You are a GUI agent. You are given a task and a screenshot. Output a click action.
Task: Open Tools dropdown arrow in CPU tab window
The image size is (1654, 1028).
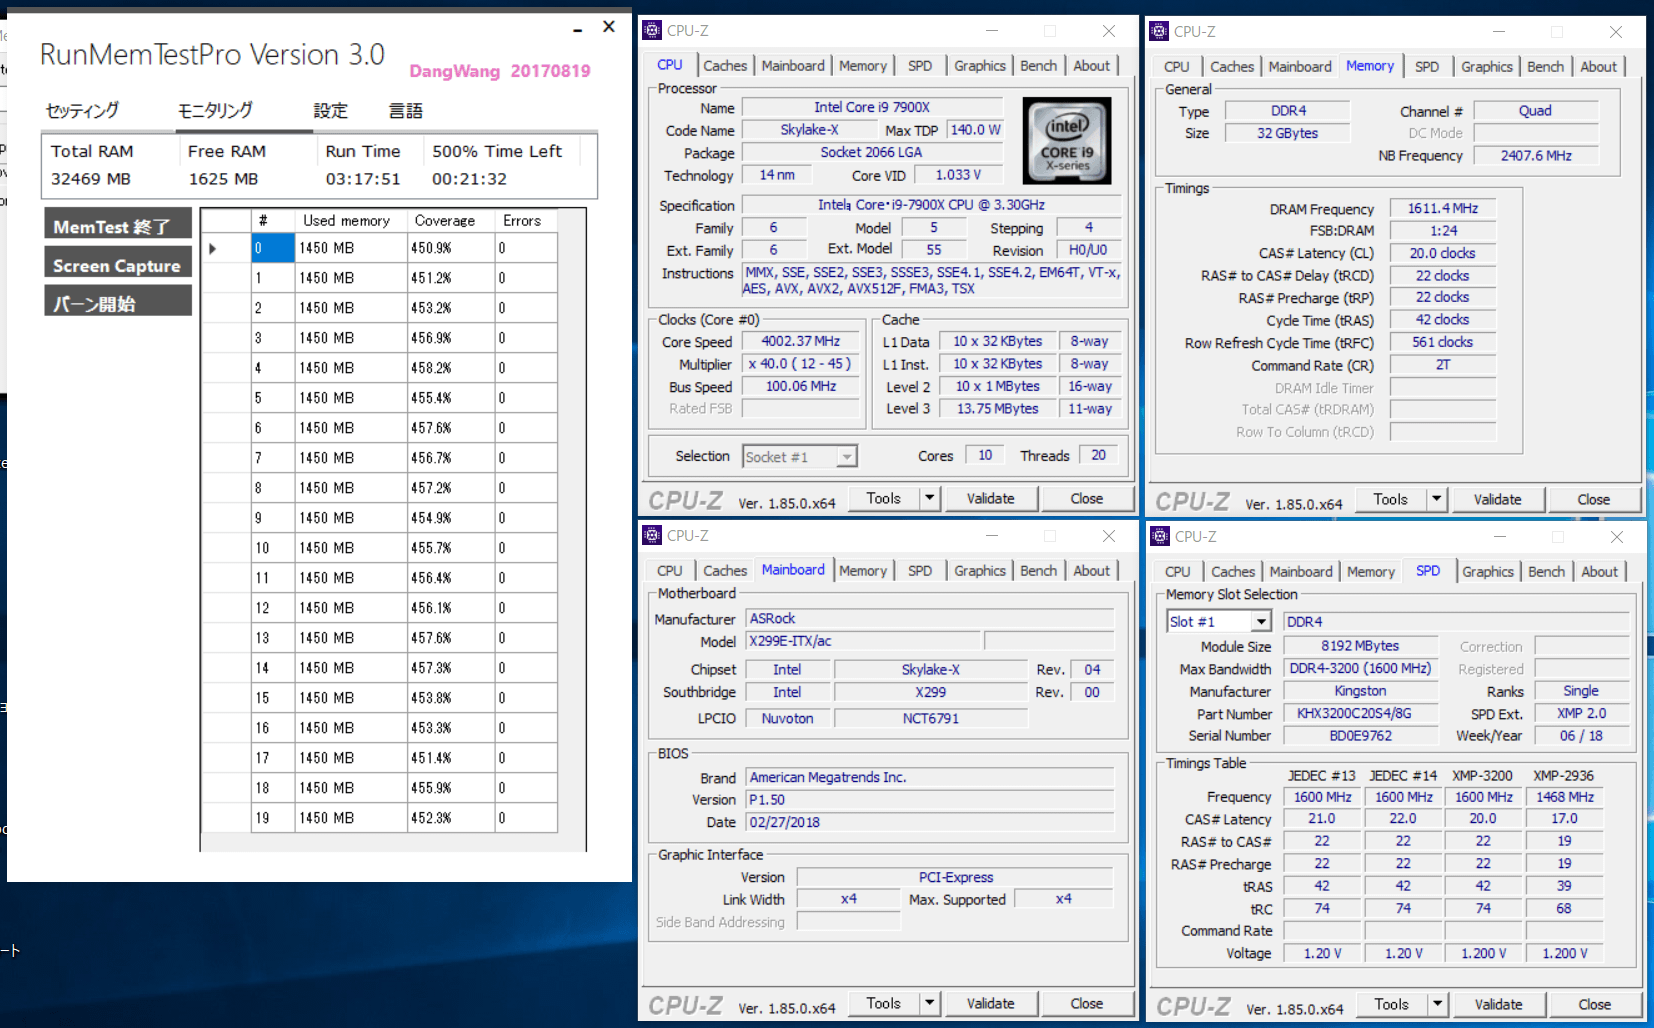click(930, 498)
